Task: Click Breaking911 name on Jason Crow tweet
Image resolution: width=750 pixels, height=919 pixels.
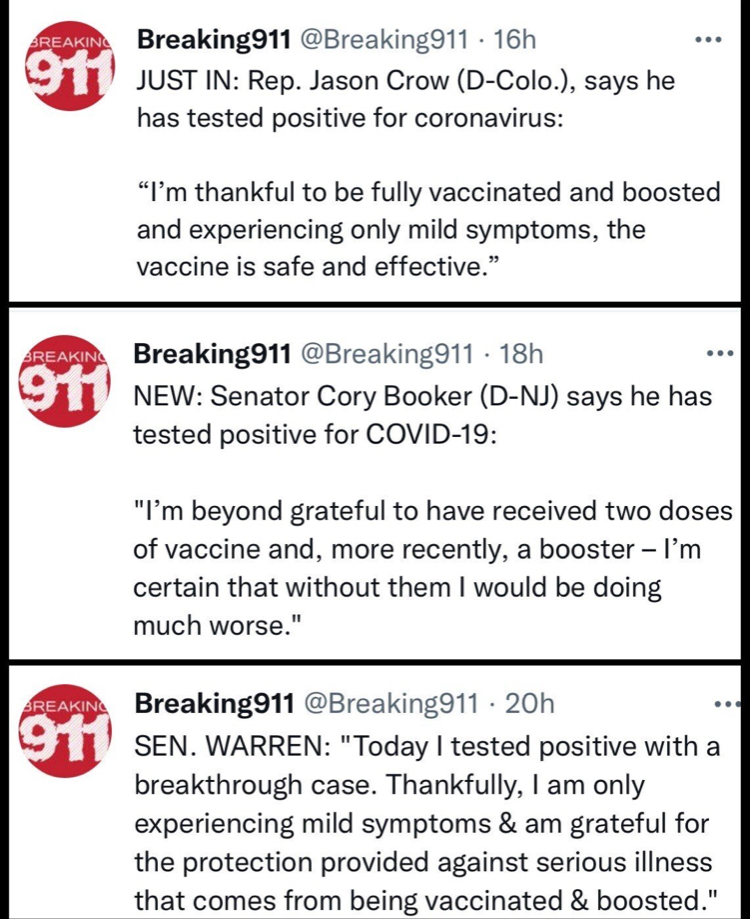Action: (213, 40)
